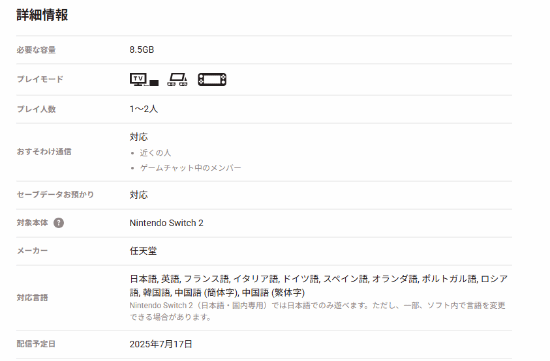Click the おすそわけ通信 row label

(44, 152)
